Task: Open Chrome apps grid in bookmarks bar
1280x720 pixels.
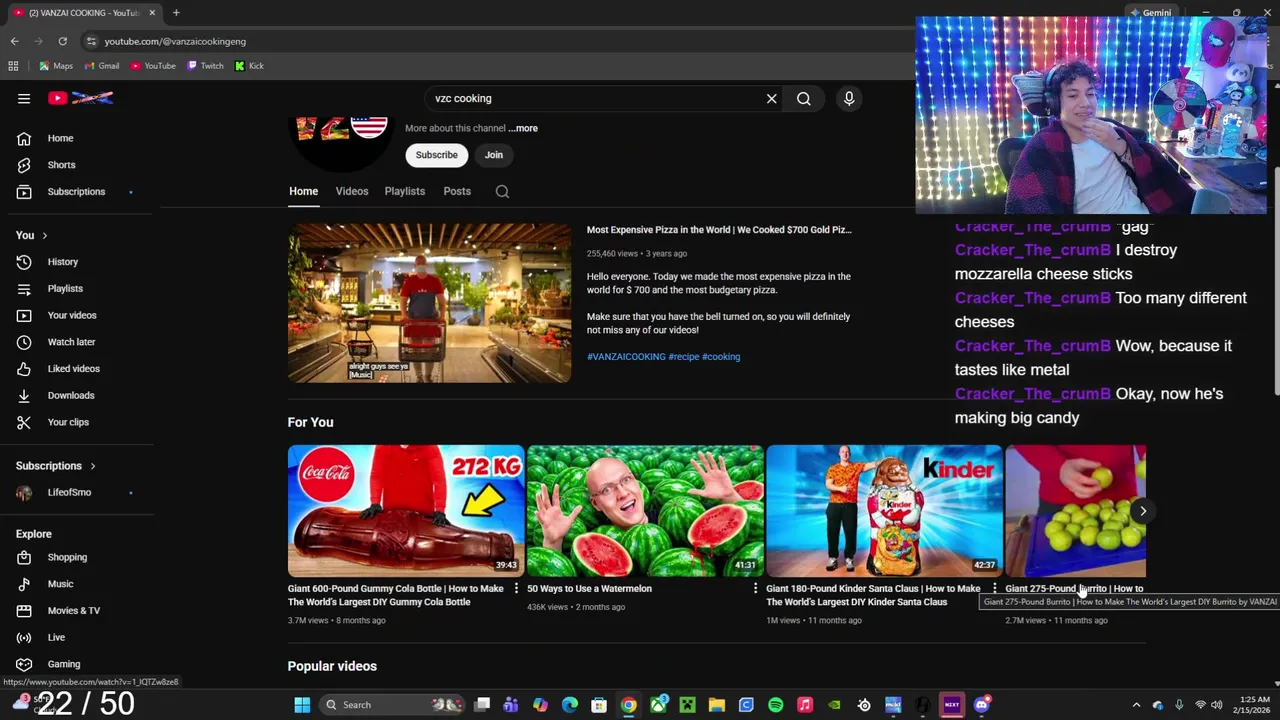Action: coord(13,66)
